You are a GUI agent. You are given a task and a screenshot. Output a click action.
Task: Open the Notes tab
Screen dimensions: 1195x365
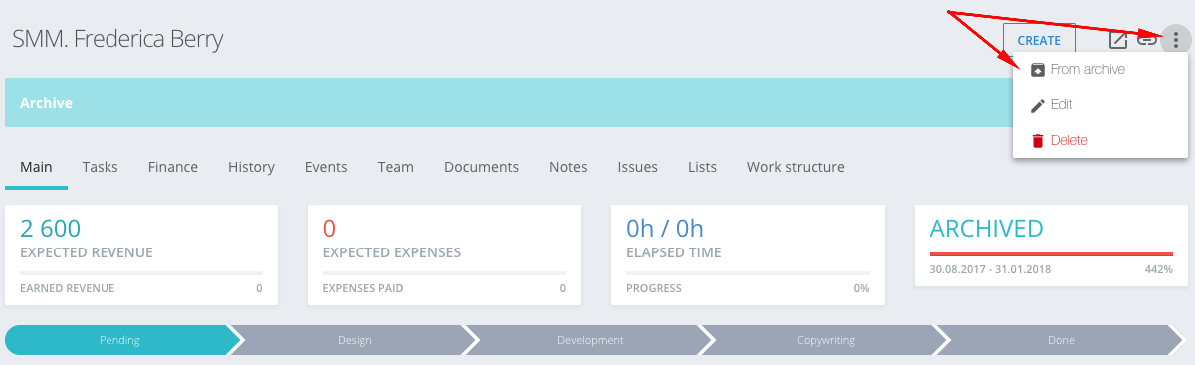569,167
